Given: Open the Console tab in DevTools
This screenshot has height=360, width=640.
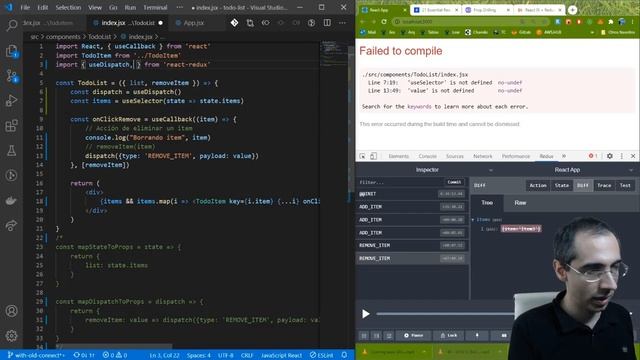Looking at the screenshot, I should pos(427,156).
